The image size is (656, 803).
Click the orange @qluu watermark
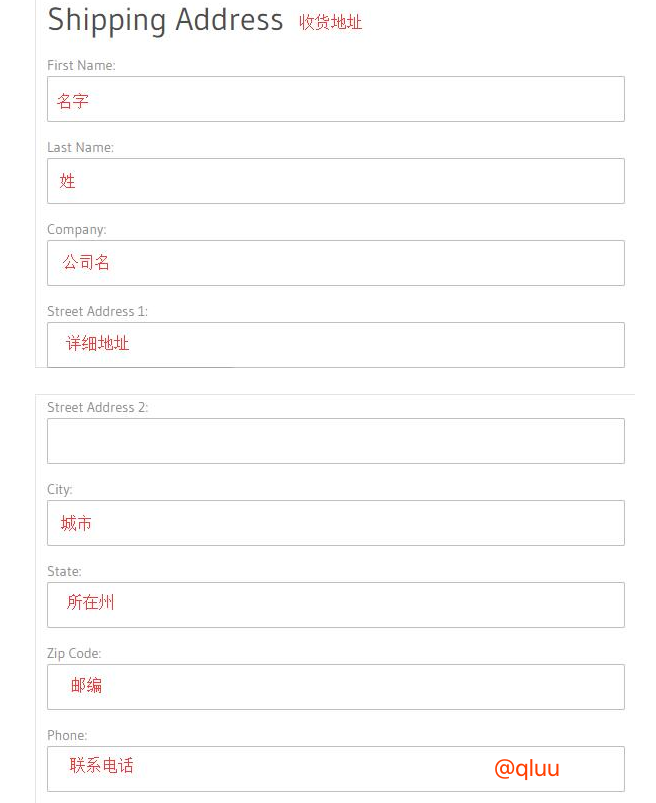point(527,768)
